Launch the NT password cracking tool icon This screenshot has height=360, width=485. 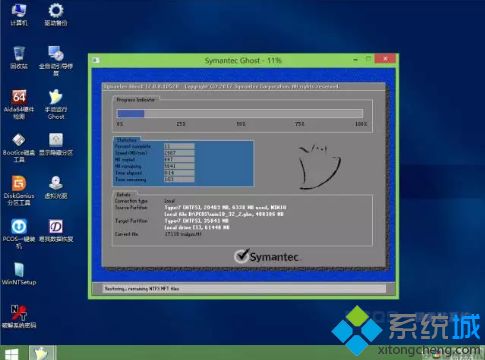[19, 316]
